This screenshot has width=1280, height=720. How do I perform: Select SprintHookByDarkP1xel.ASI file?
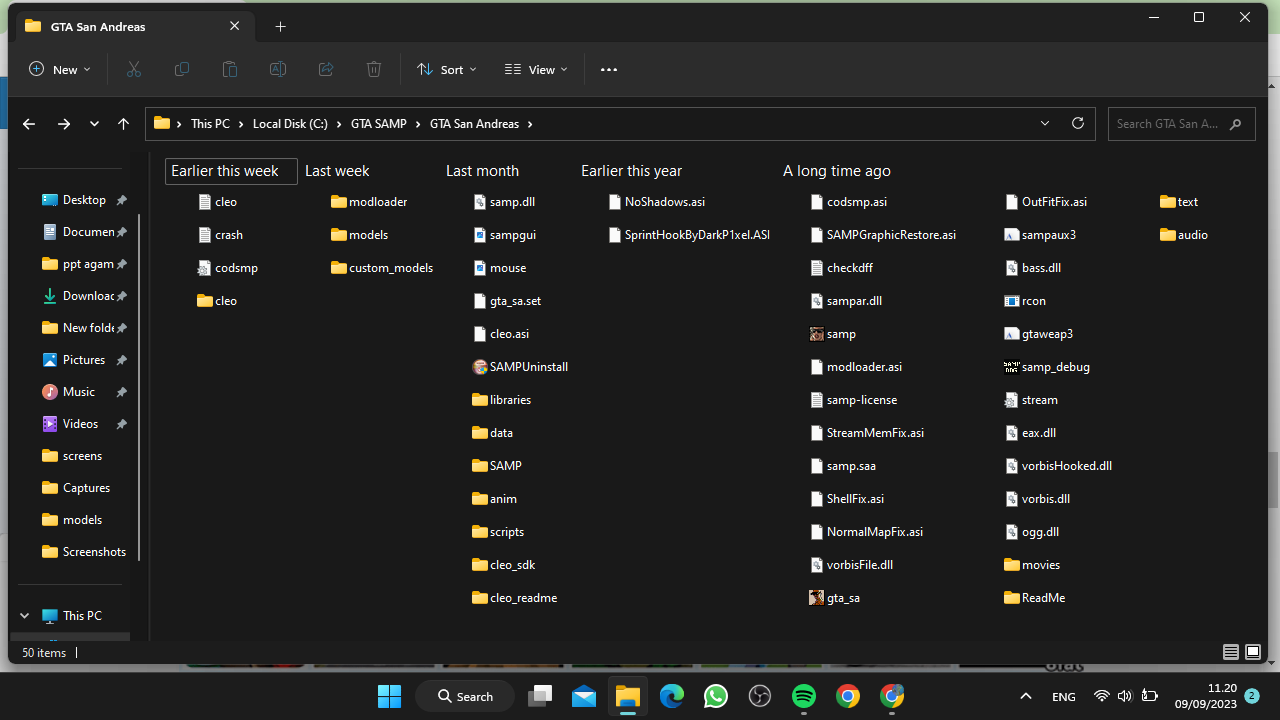click(x=689, y=235)
